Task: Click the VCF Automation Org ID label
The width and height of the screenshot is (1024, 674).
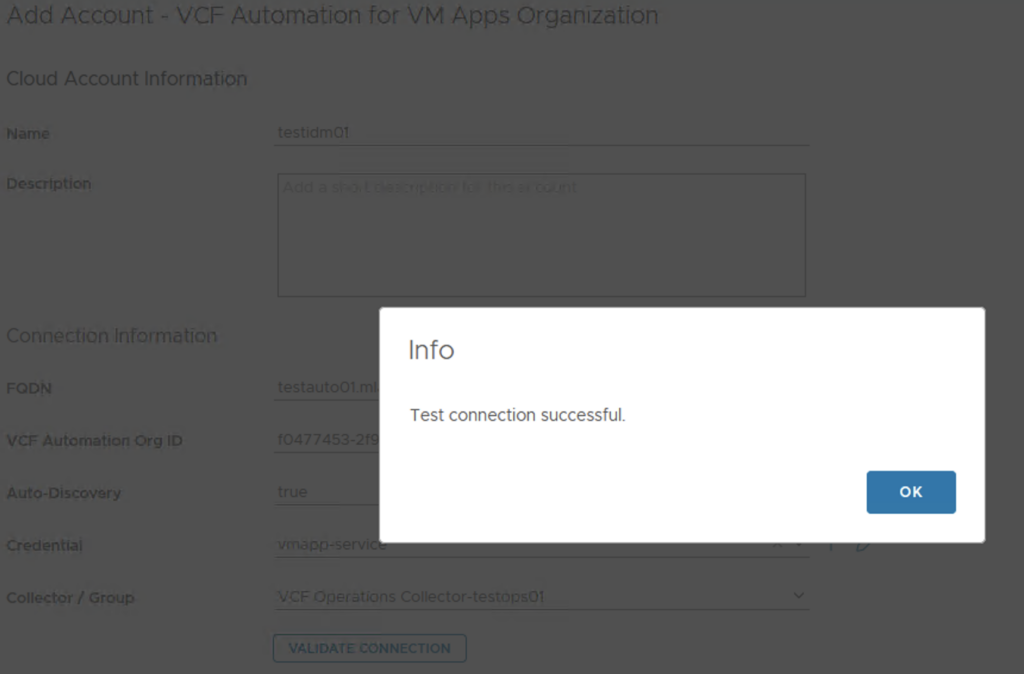Action: click(95, 441)
